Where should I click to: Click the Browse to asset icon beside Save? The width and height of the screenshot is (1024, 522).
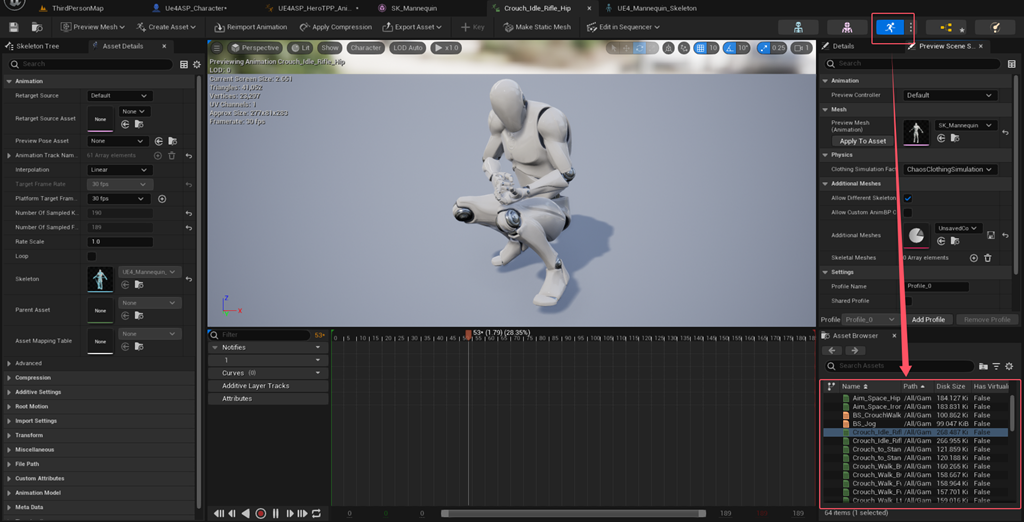(37, 27)
